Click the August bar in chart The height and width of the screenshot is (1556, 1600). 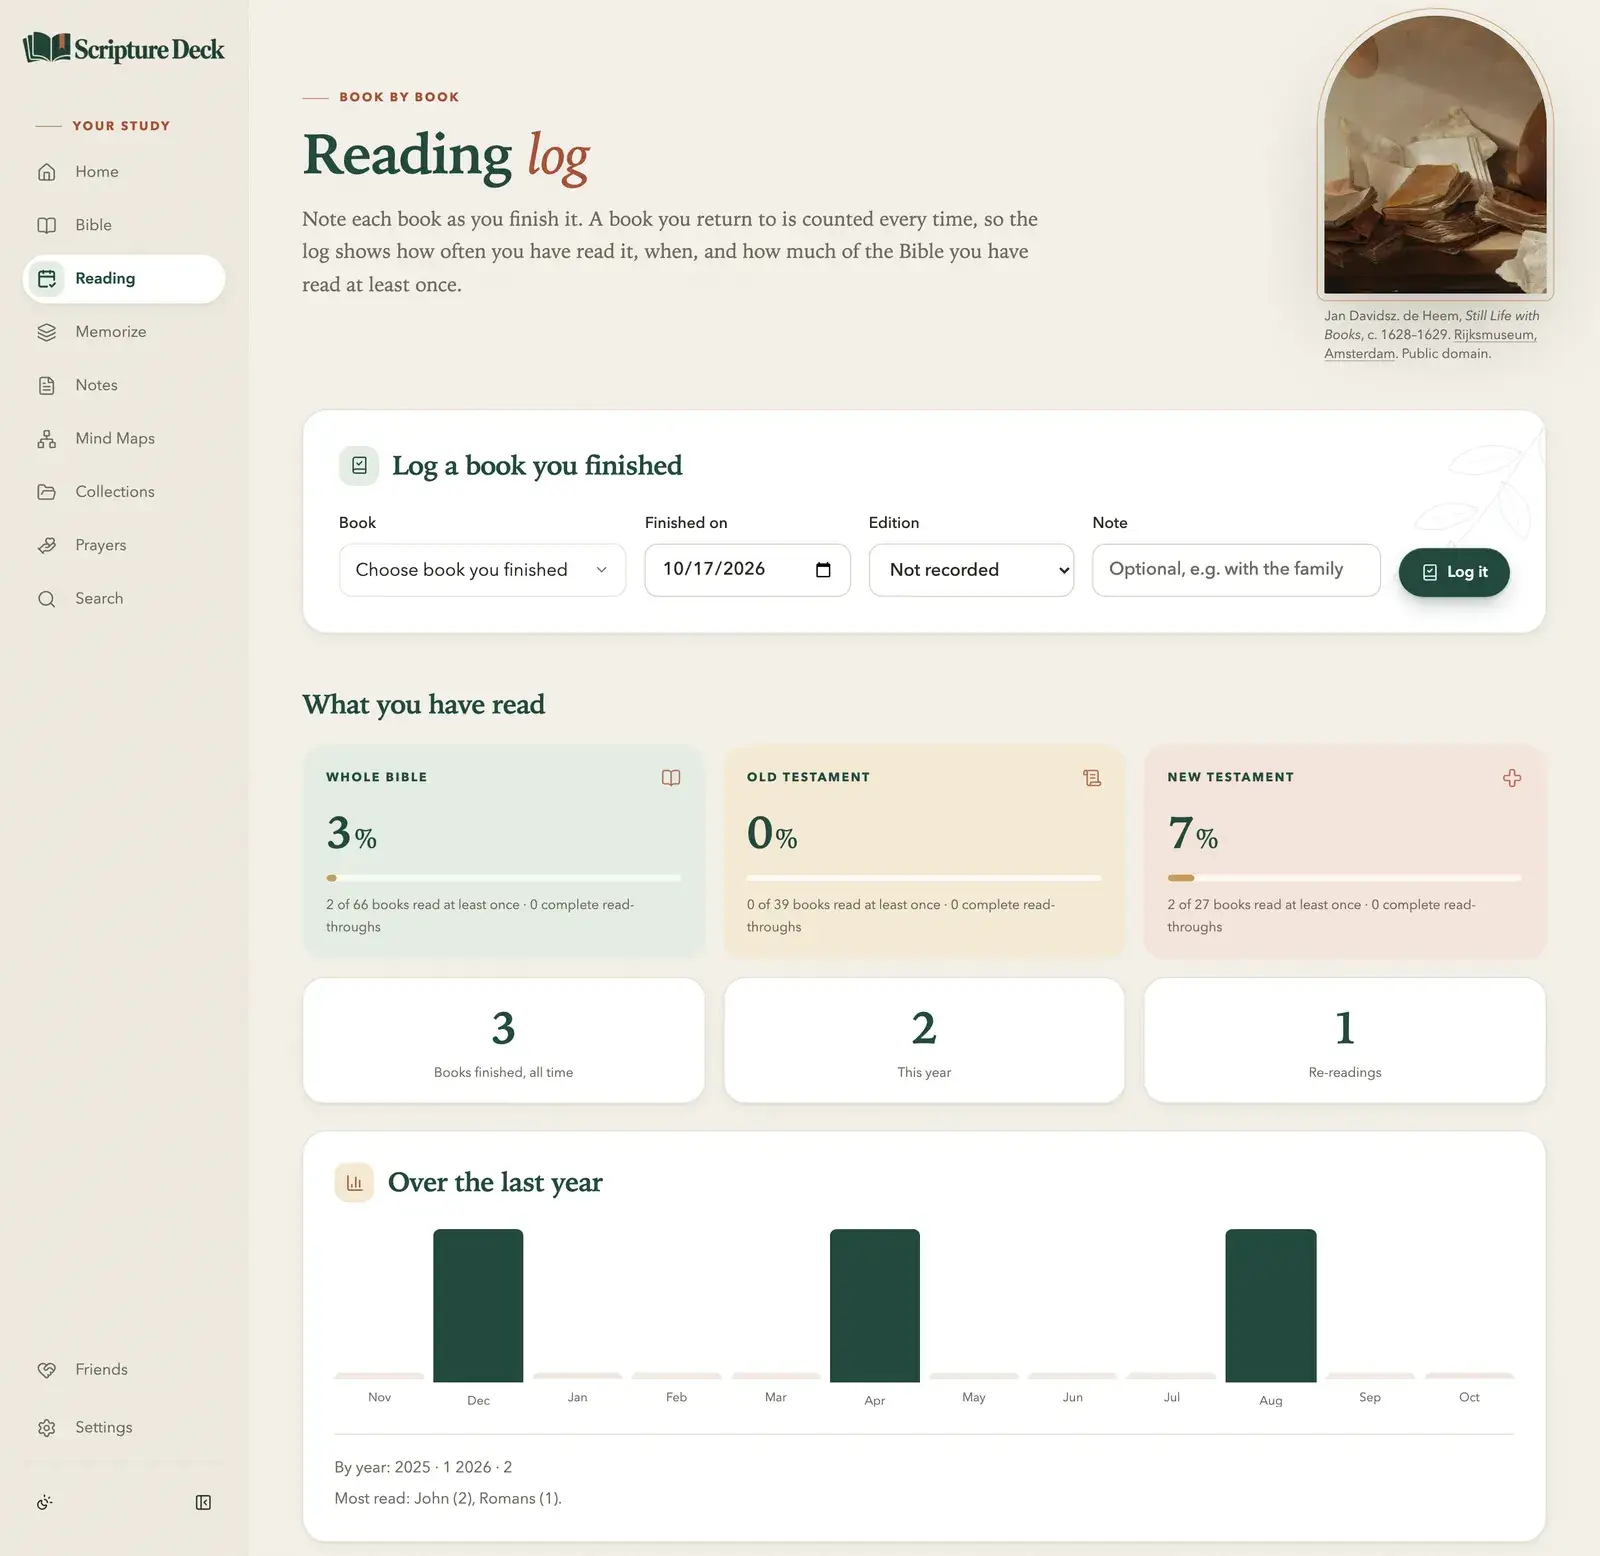point(1271,1305)
